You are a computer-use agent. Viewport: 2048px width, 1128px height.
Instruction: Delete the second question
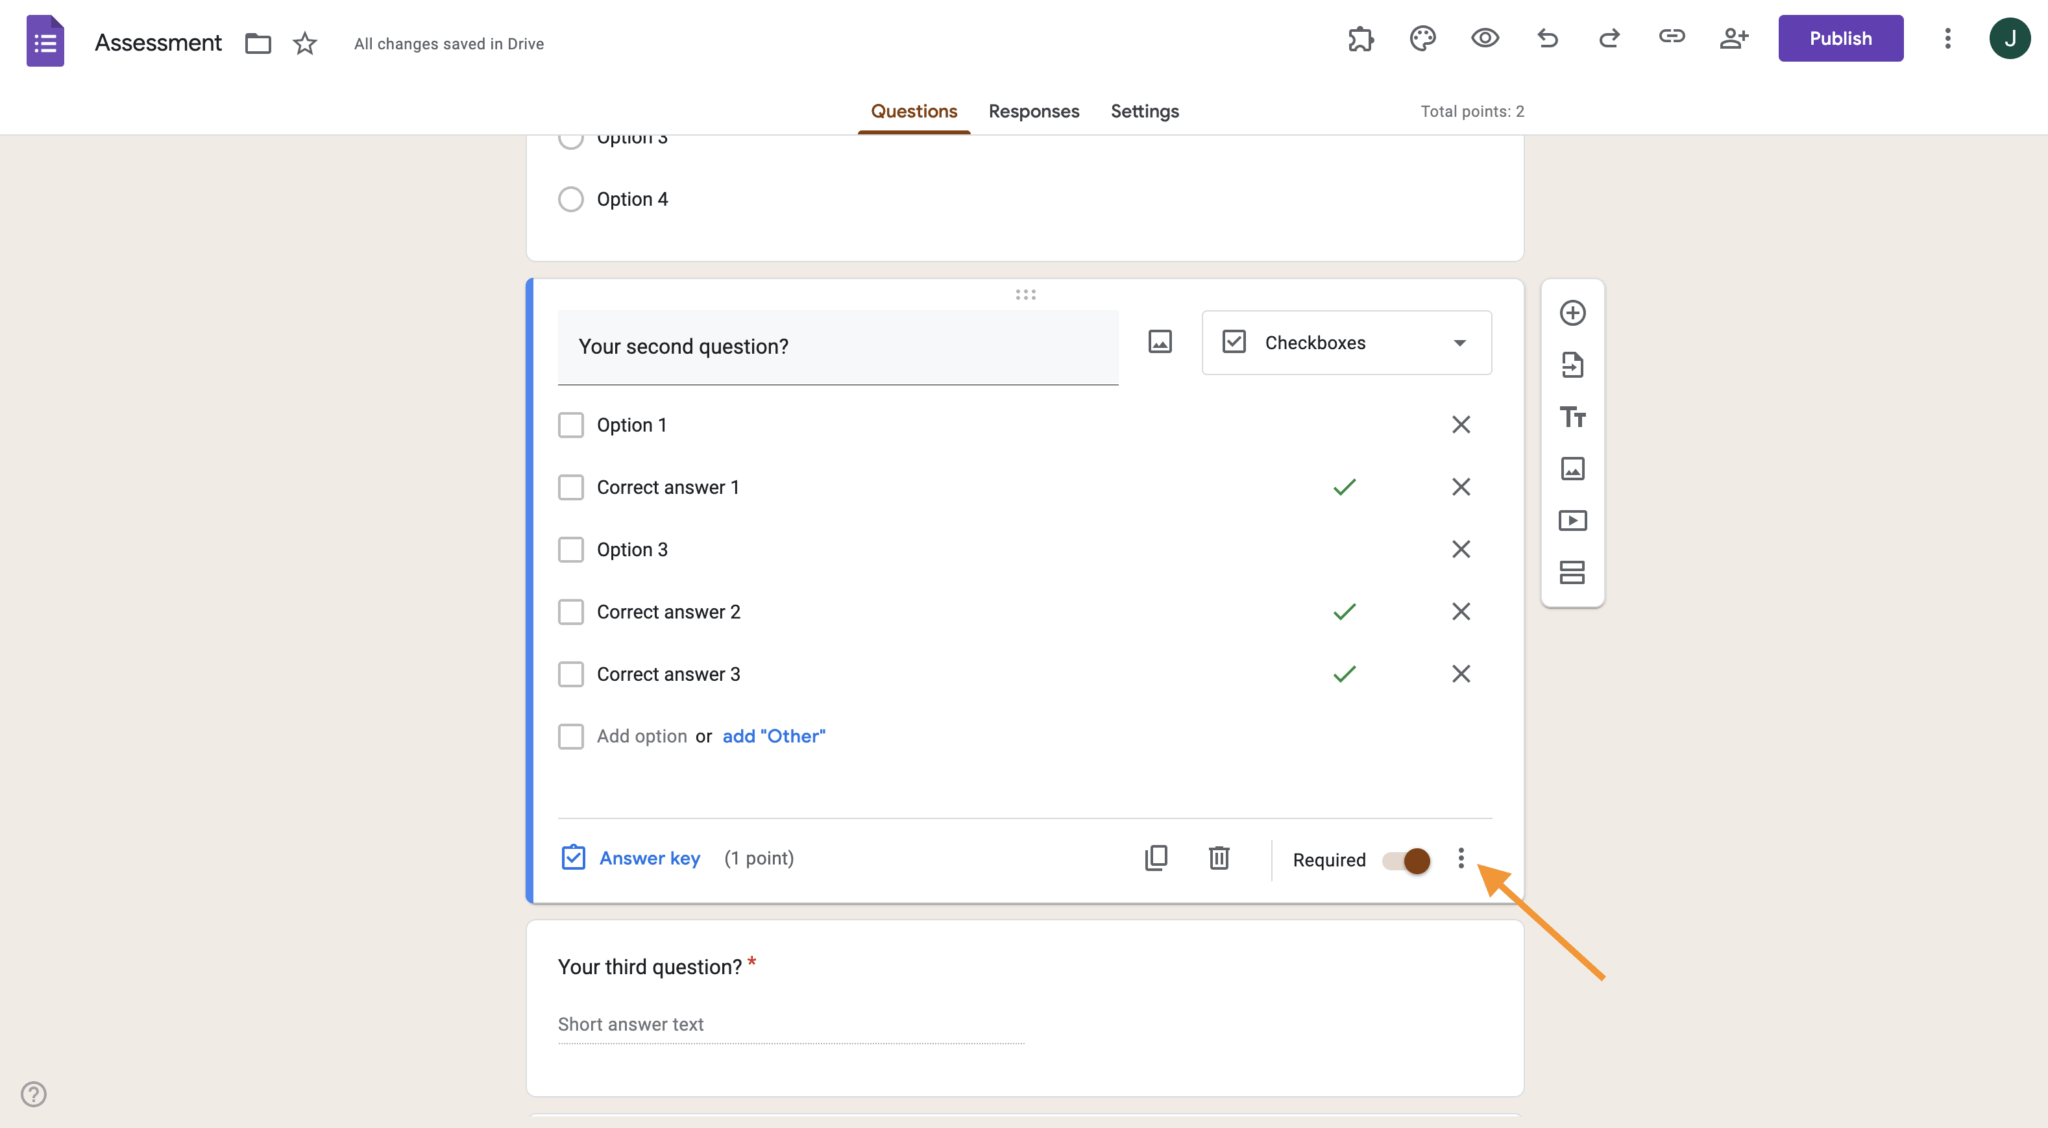pos(1218,858)
